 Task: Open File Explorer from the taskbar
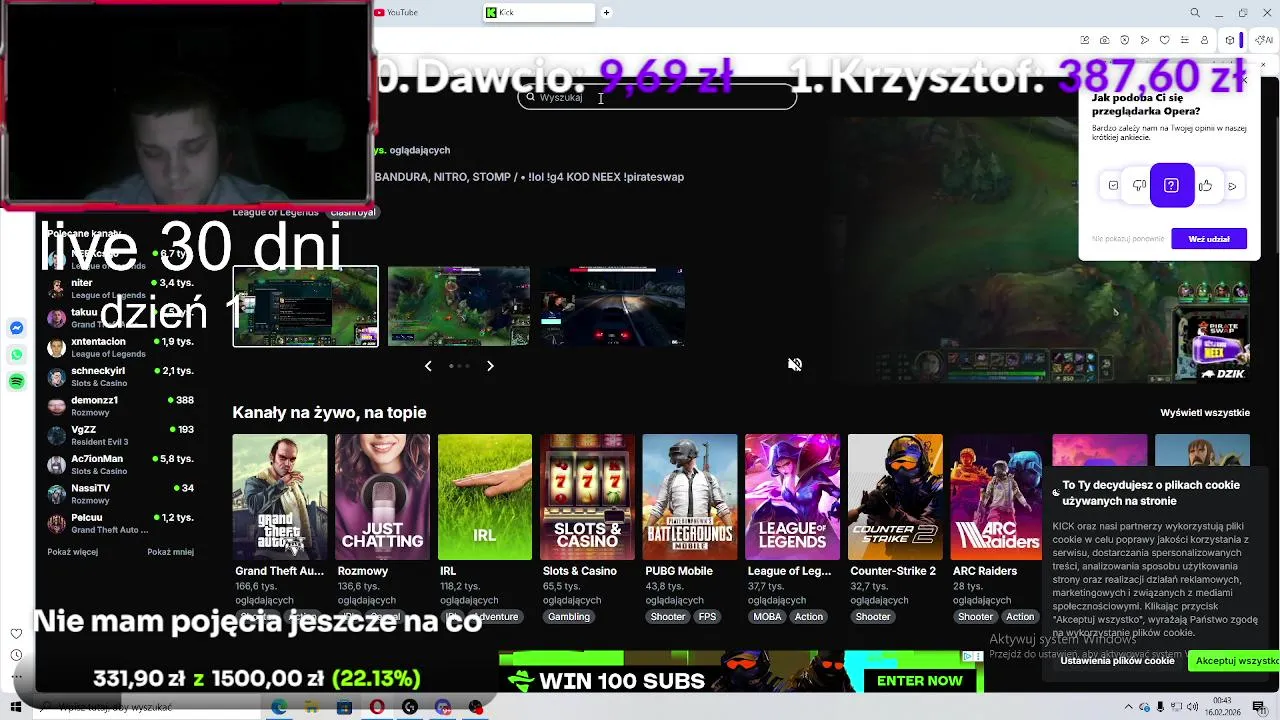click(x=312, y=707)
